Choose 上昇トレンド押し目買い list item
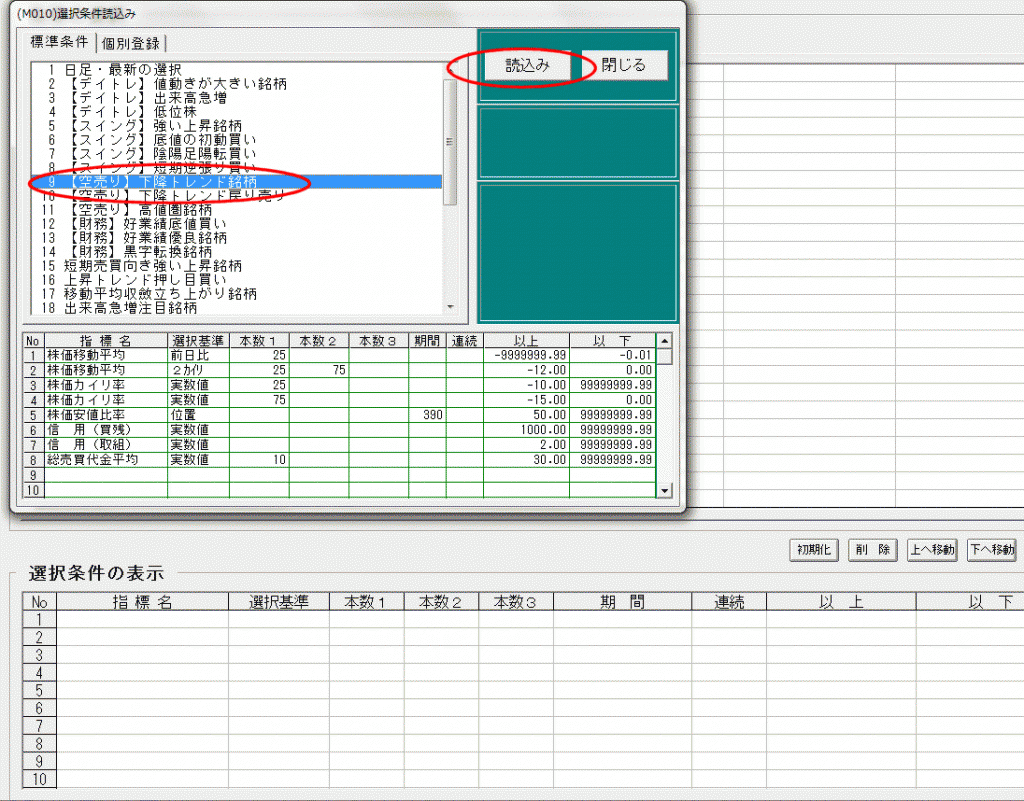Image resolution: width=1024 pixels, height=801 pixels. tap(138, 280)
